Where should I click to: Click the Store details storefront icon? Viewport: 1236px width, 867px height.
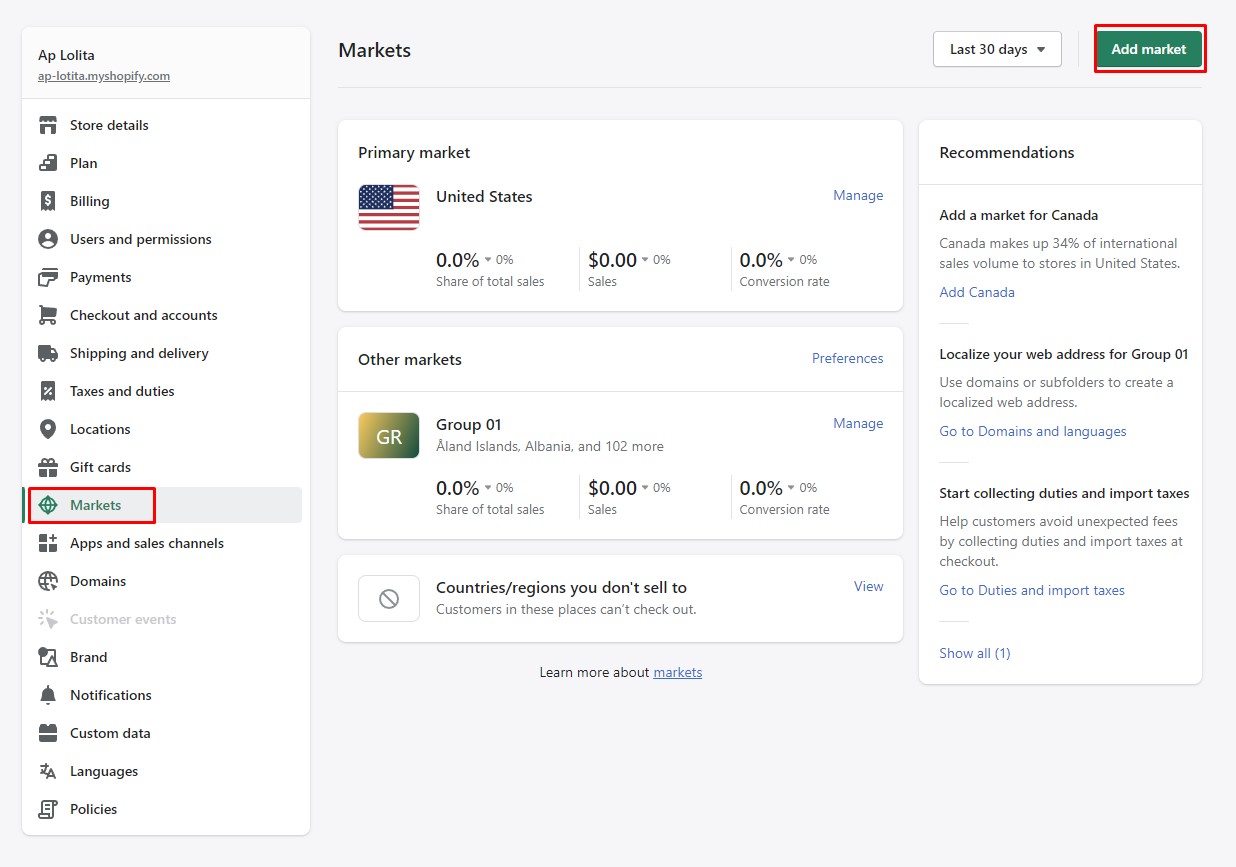click(48, 125)
